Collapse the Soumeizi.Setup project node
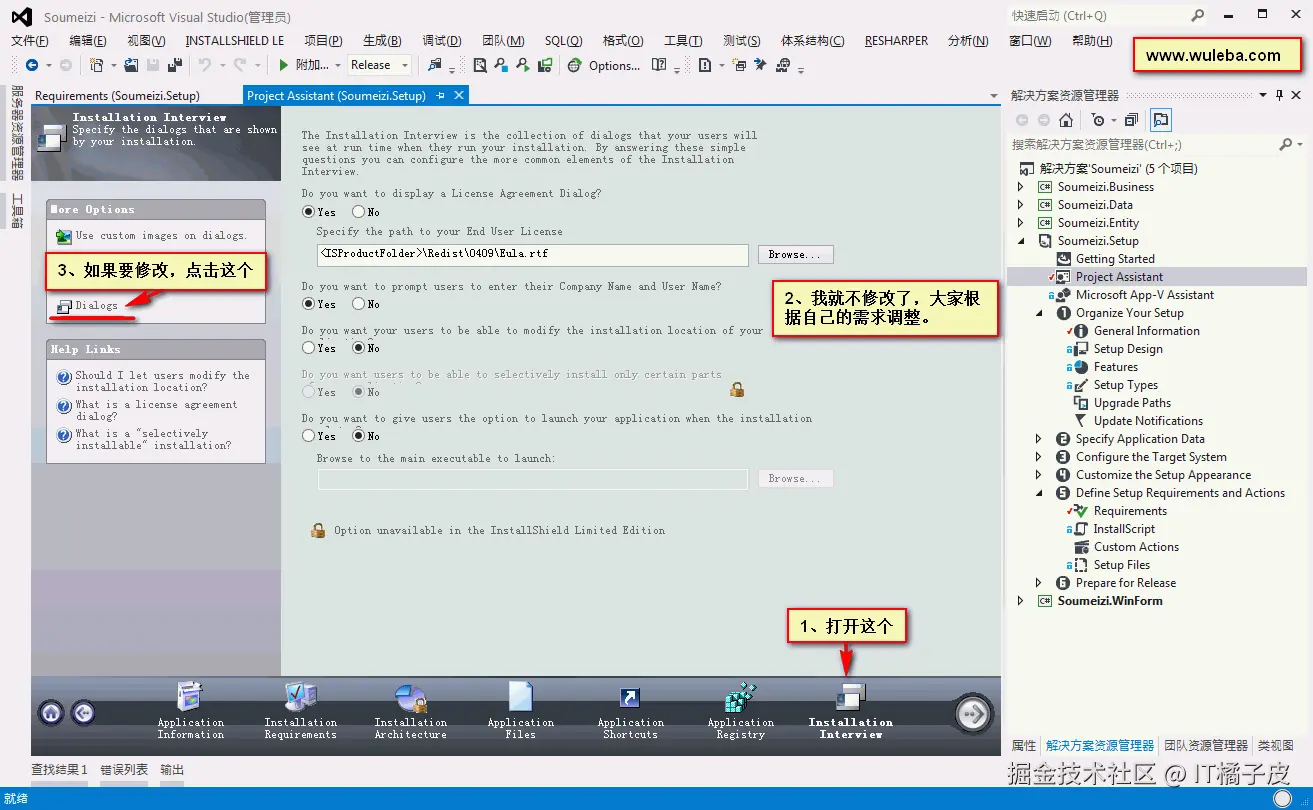This screenshot has width=1313, height=810. point(1022,240)
